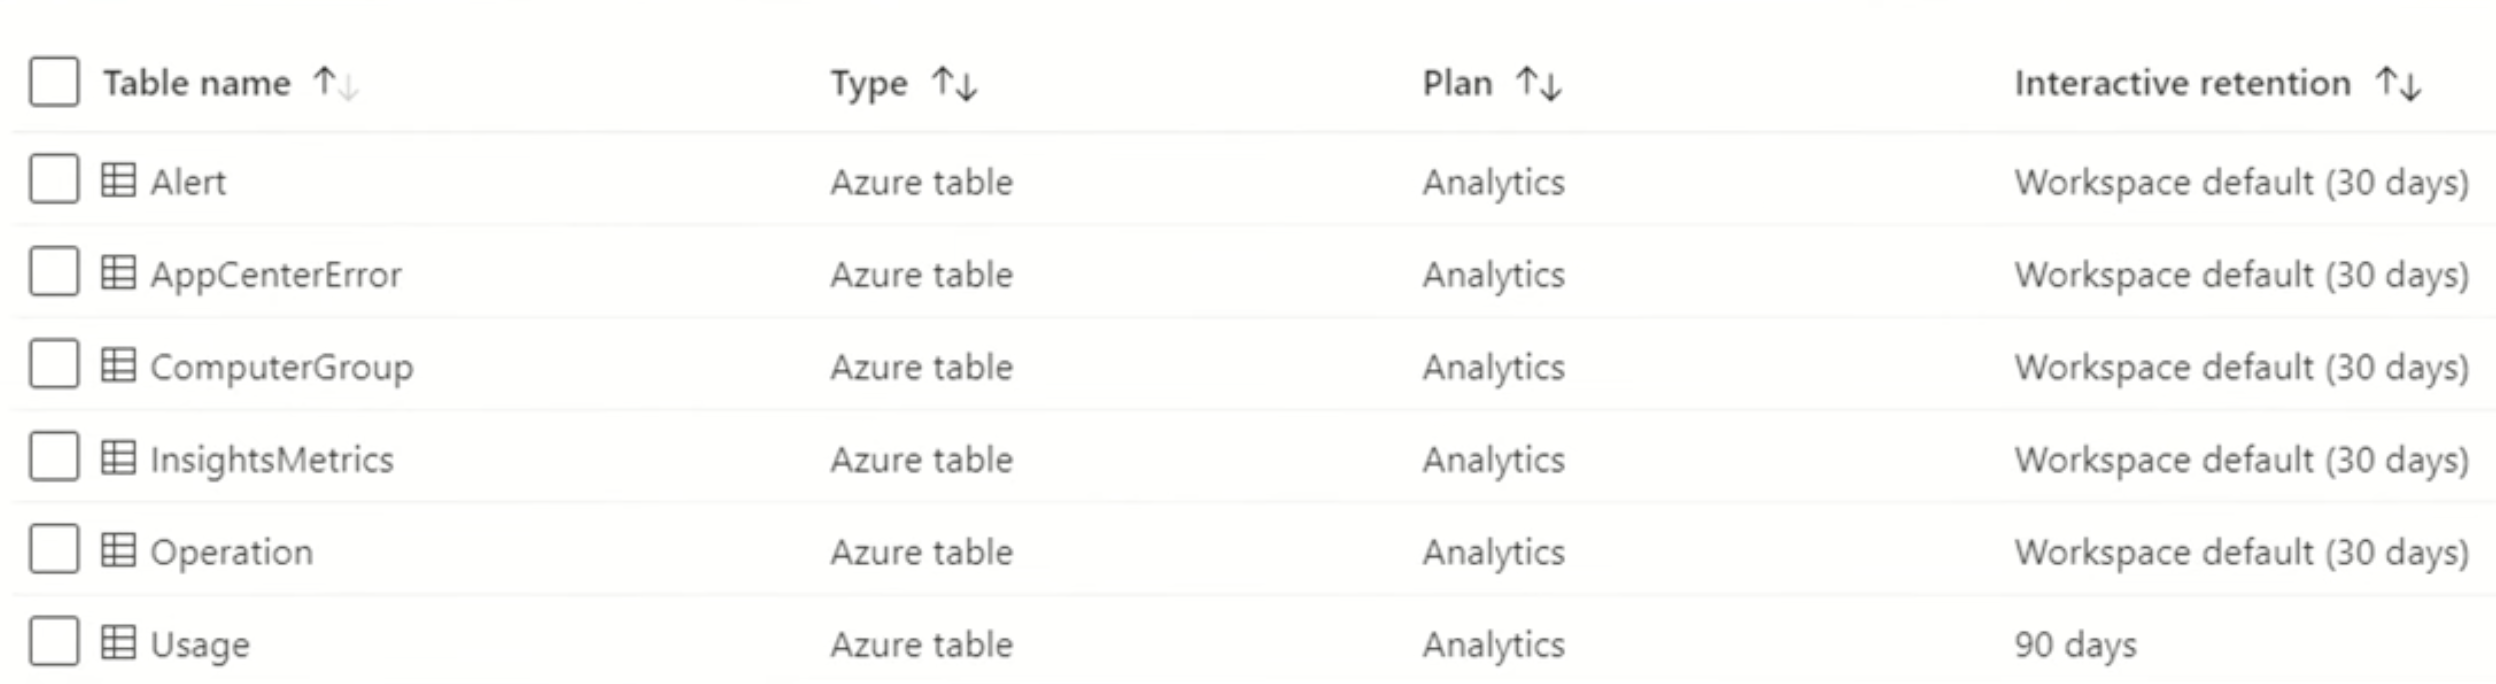Click the Interactive retention column header
Viewport: 2496px width, 684px height.
coord(2182,83)
